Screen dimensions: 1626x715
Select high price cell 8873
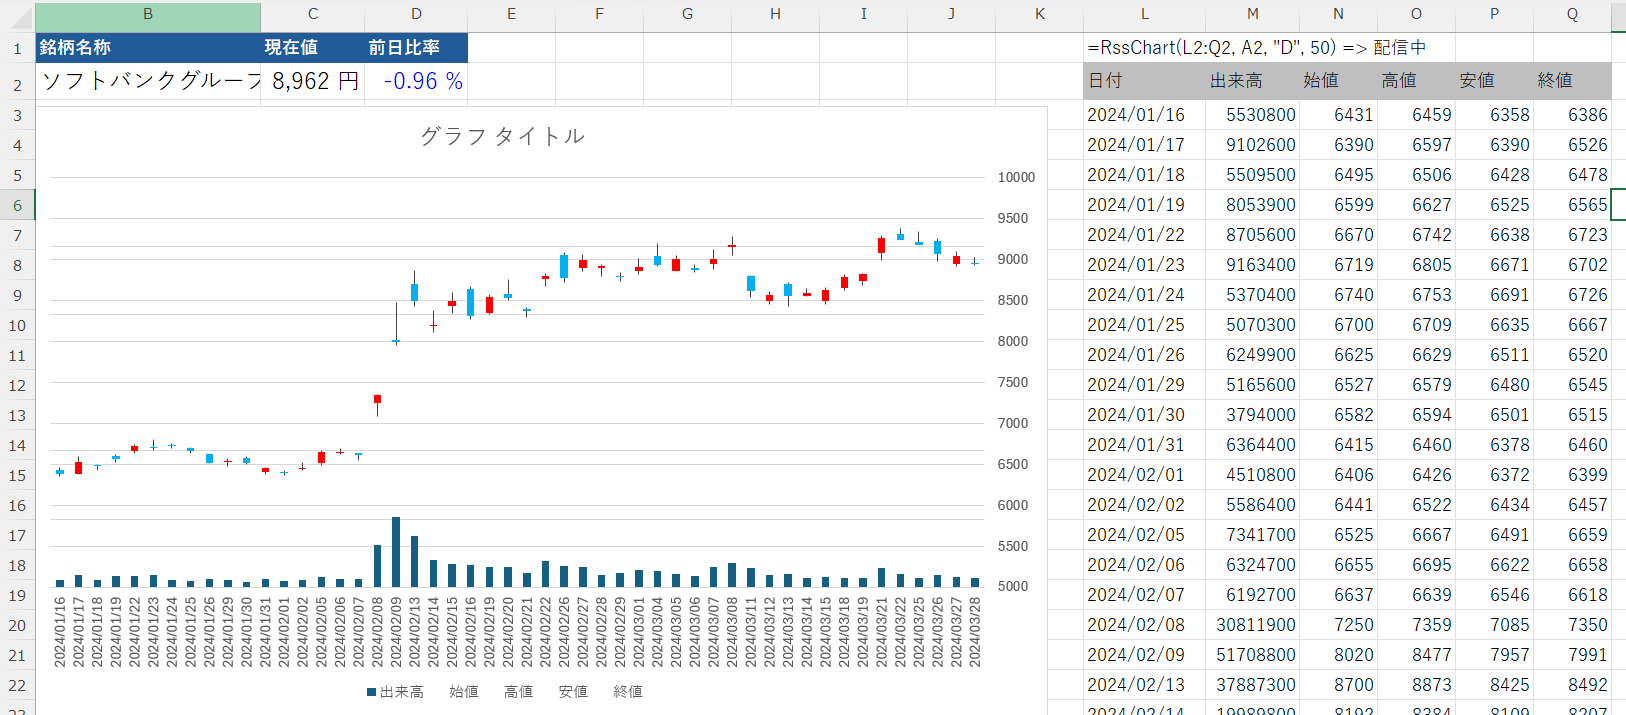click(x=1416, y=685)
